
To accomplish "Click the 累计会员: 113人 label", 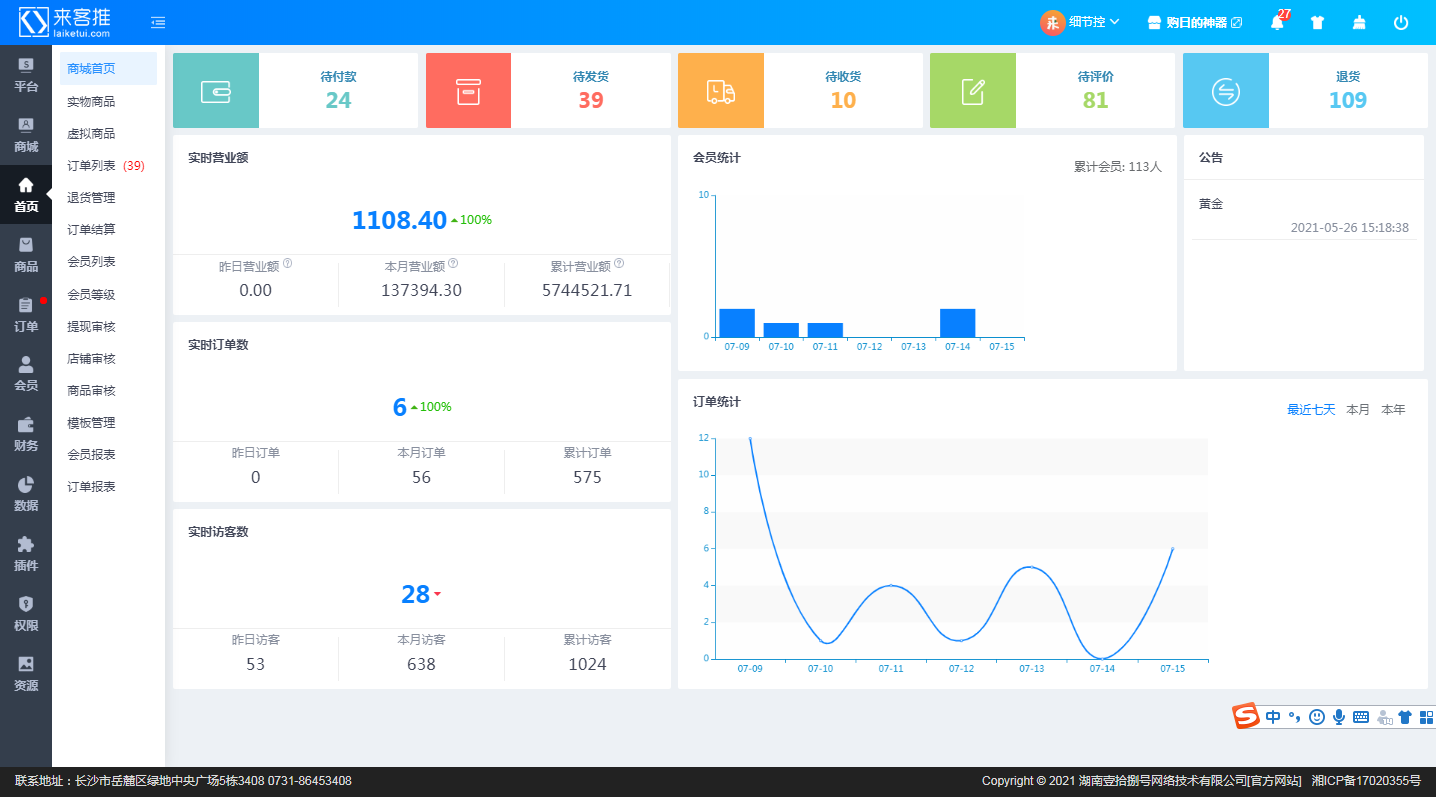I will pos(1118,167).
